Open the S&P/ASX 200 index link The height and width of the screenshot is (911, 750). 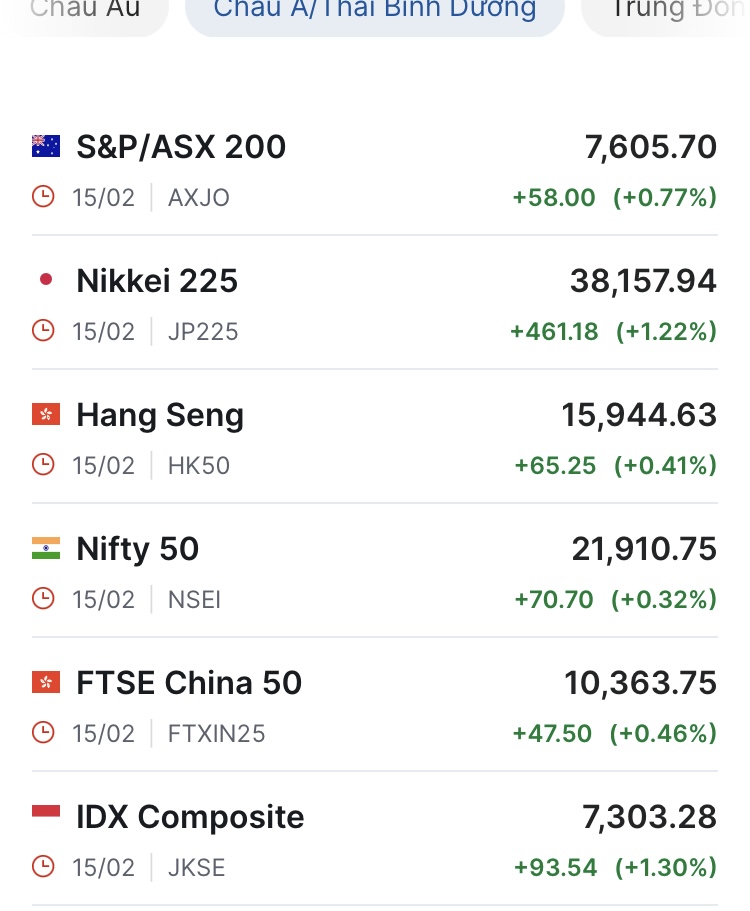(181, 147)
